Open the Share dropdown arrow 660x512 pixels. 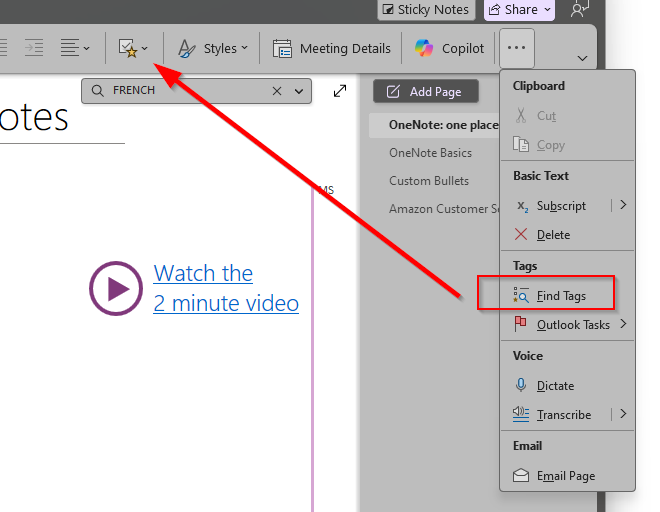(548, 9)
